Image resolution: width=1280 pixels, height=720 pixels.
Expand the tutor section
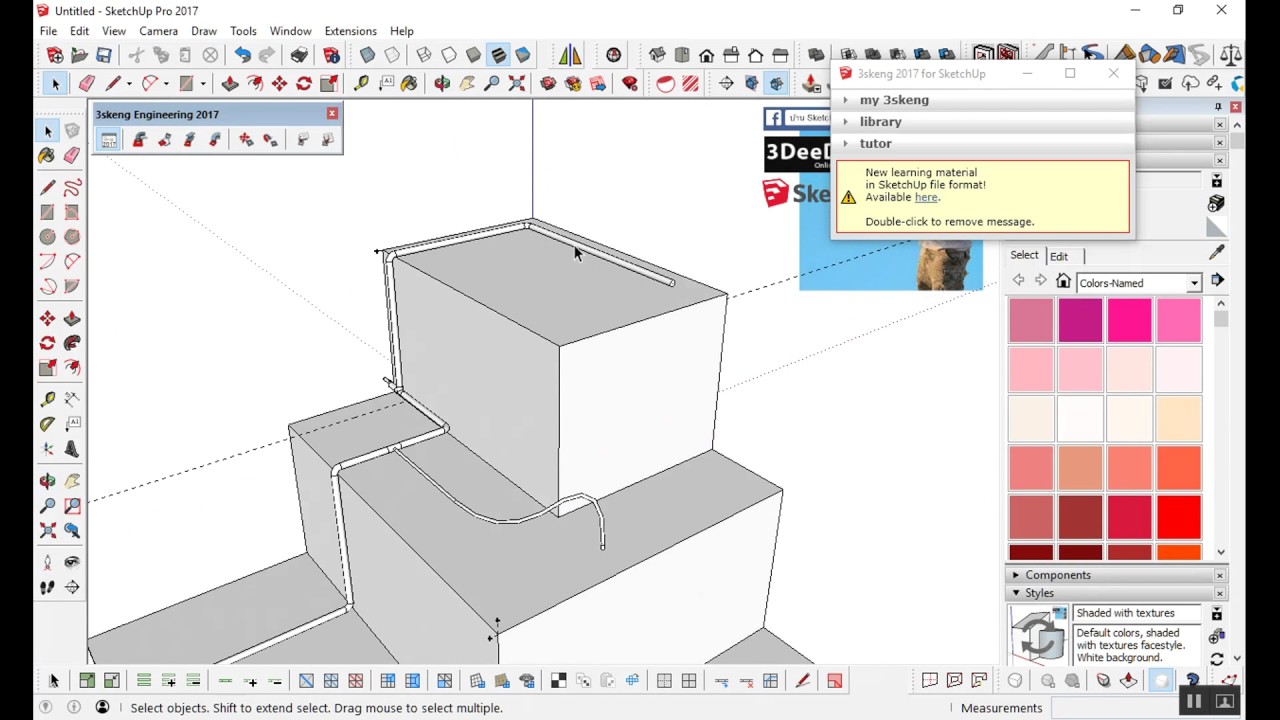983,144
